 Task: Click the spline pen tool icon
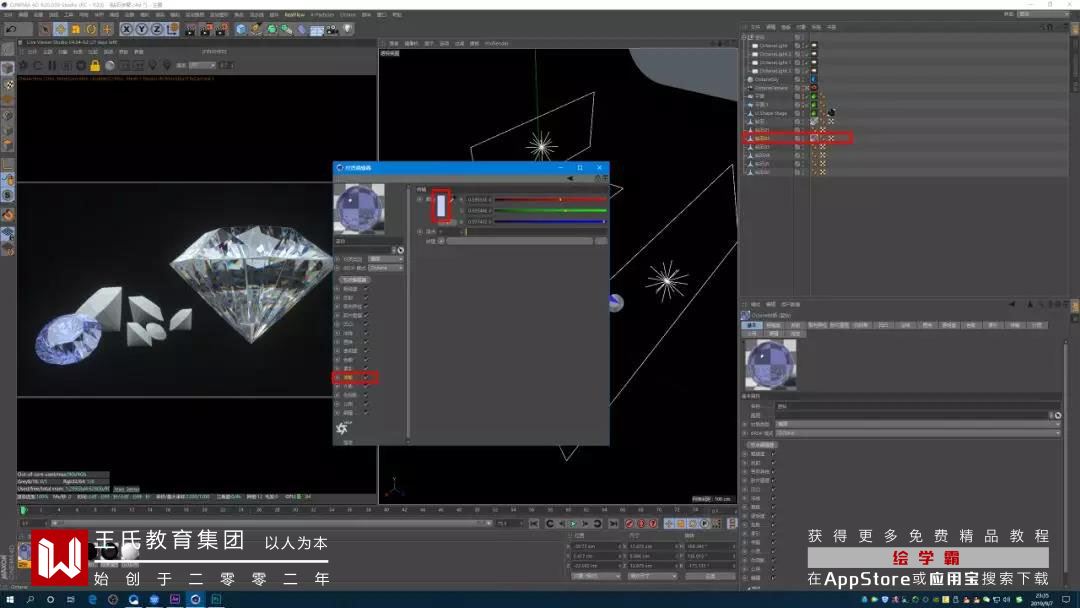coord(256,29)
